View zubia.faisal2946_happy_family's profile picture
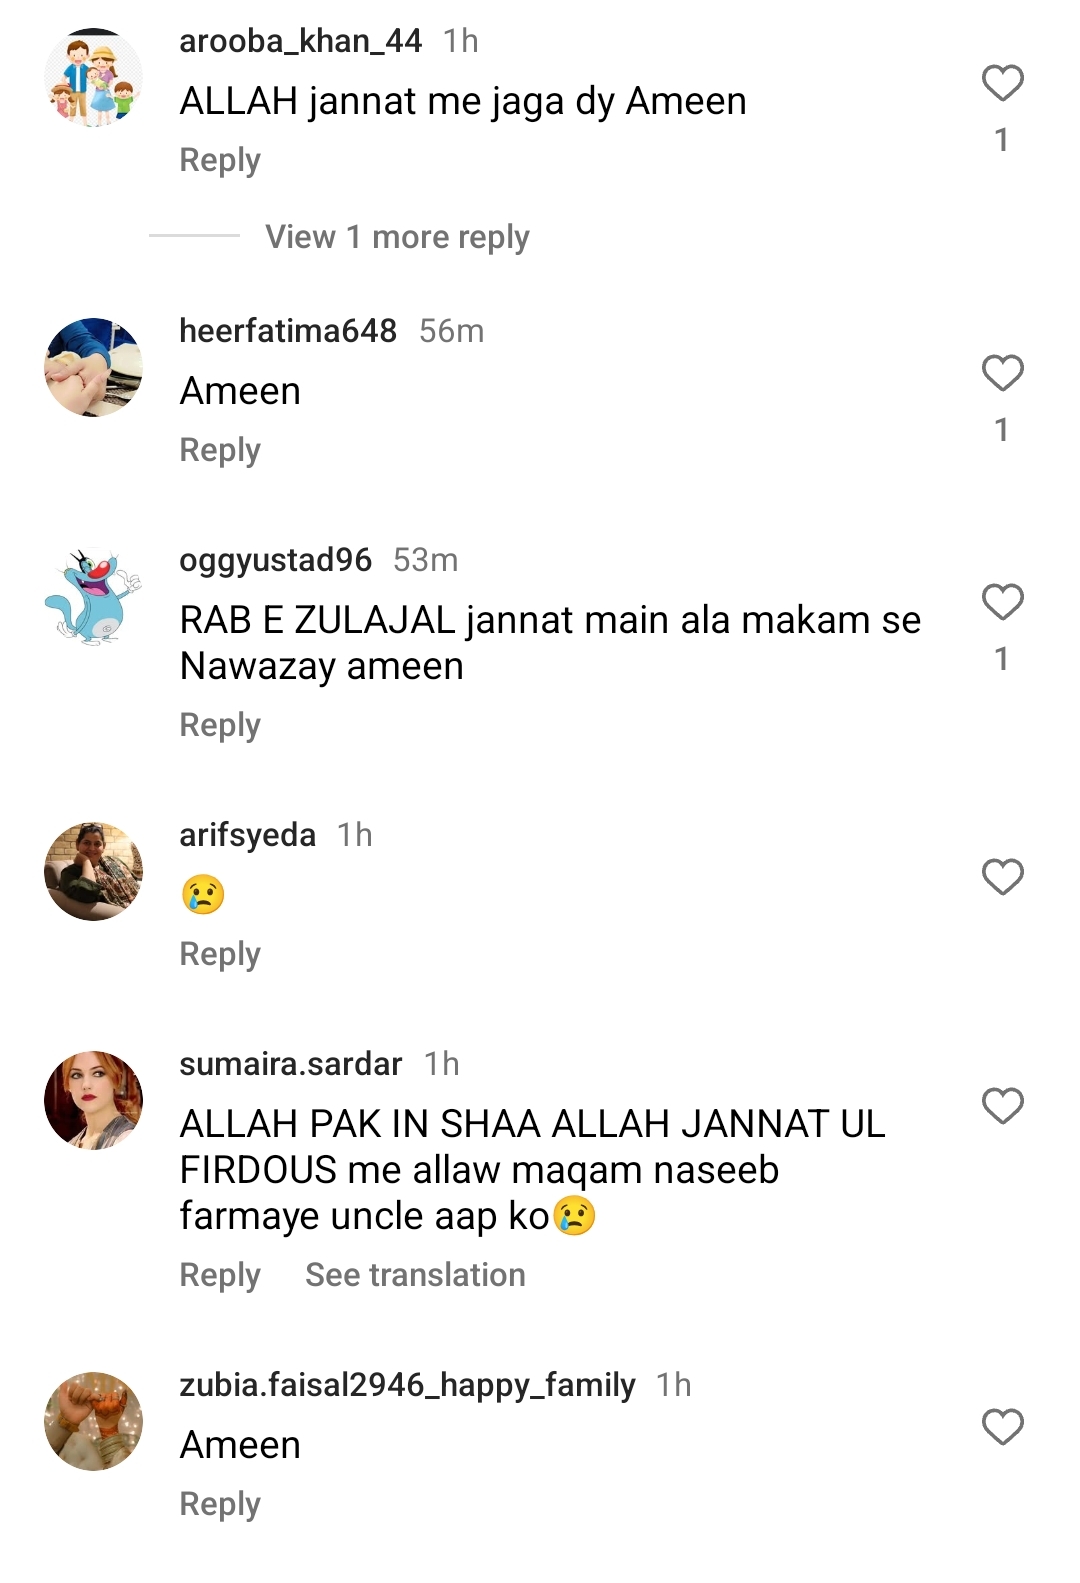The image size is (1080, 1583). click(x=94, y=1422)
